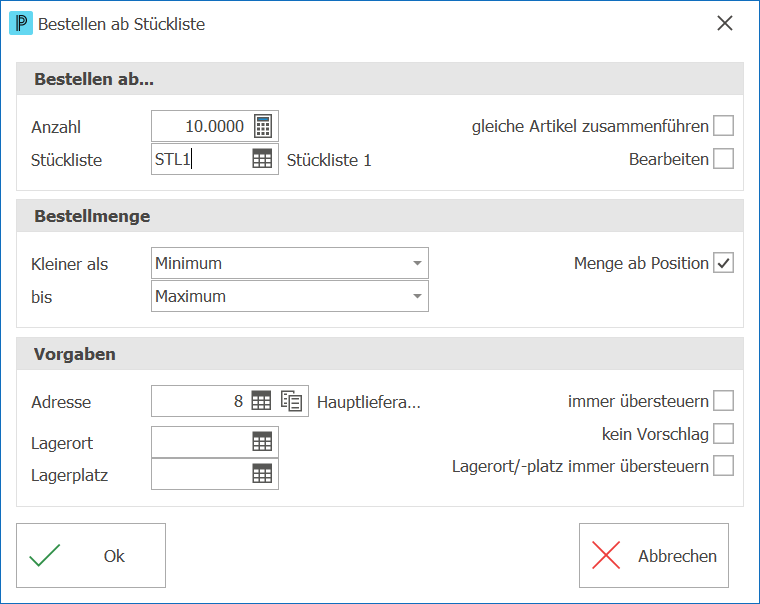760x604 pixels.
Task: Uncheck Menge ab Position checkbox
Action: tap(723, 263)
